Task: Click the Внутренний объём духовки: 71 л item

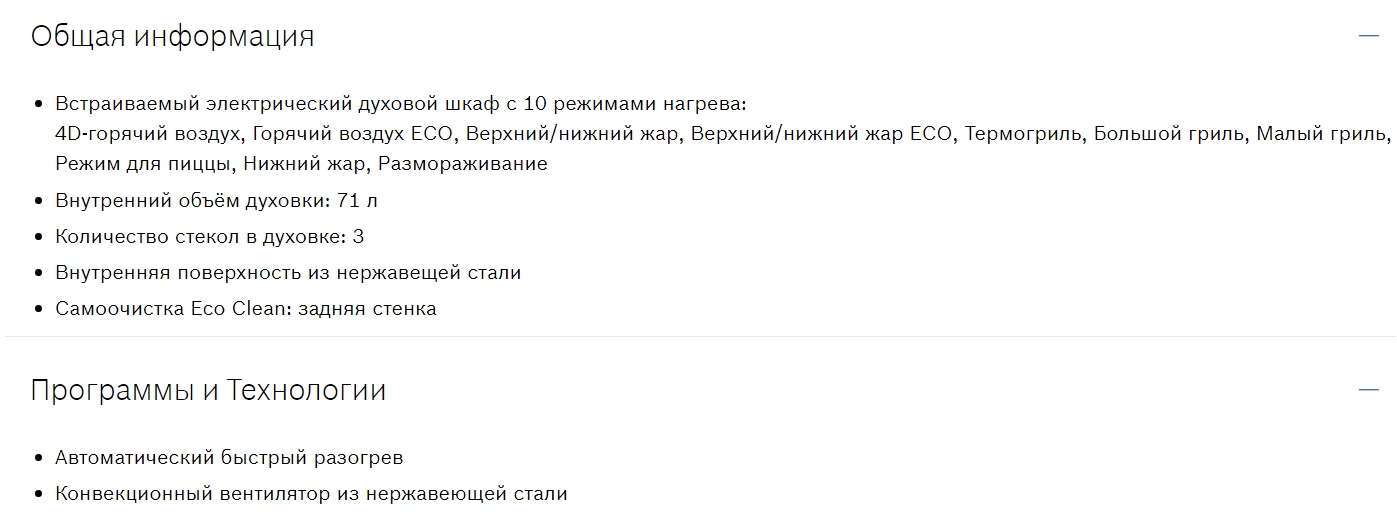Action: [216, 200]
